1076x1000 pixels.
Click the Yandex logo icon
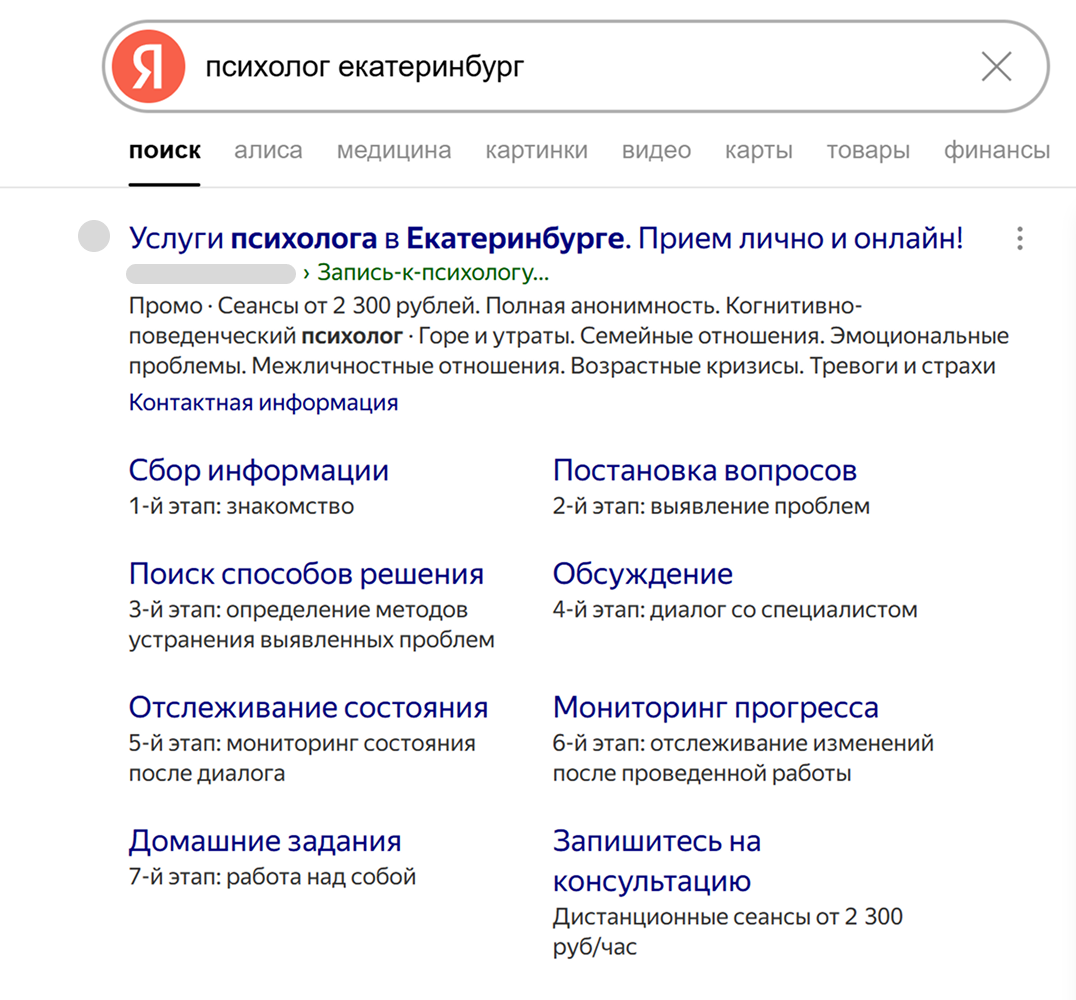click(148, 66)
